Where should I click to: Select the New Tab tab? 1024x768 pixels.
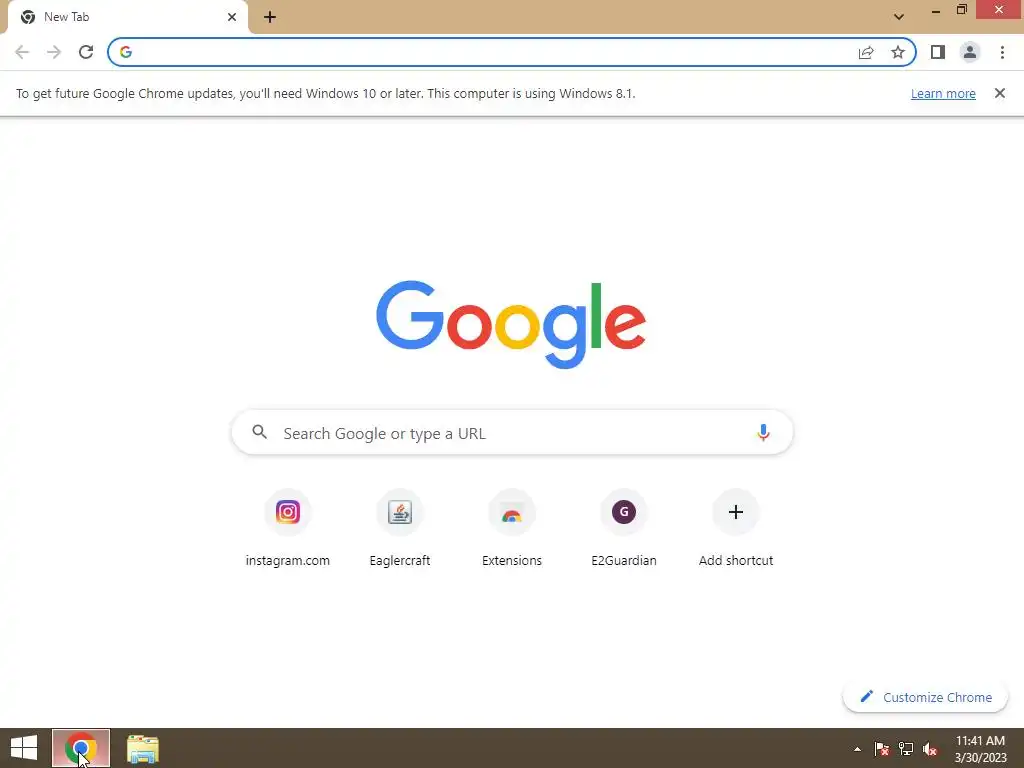click(x=128, y=17)
